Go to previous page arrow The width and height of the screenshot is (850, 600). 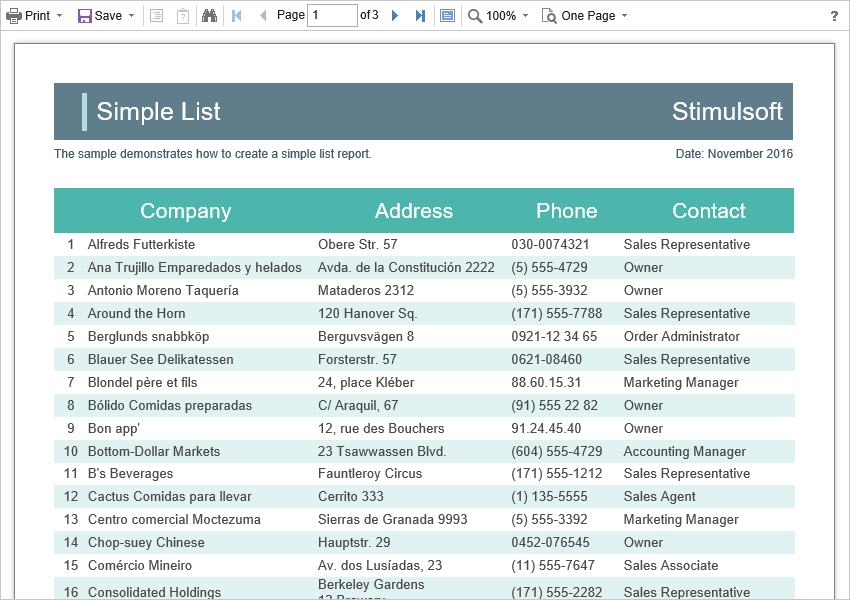pos(263,16)
